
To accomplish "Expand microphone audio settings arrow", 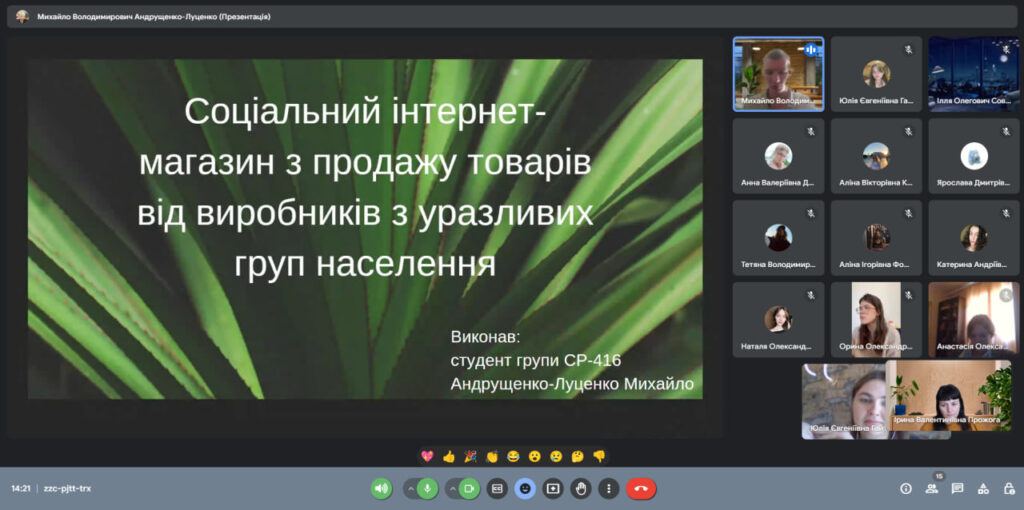I will pos(409,489).
